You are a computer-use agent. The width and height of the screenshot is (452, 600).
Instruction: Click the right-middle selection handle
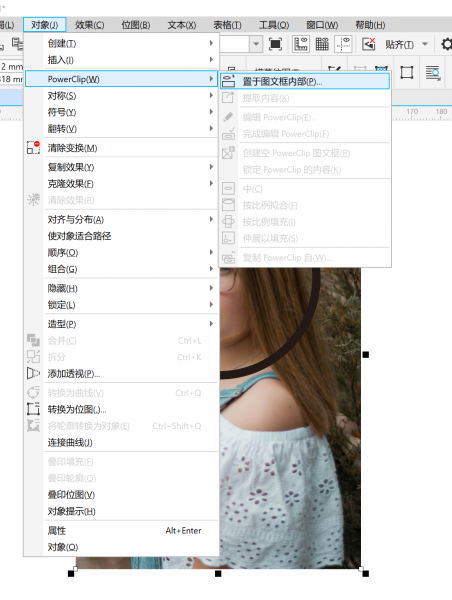[x=366, y=355]
